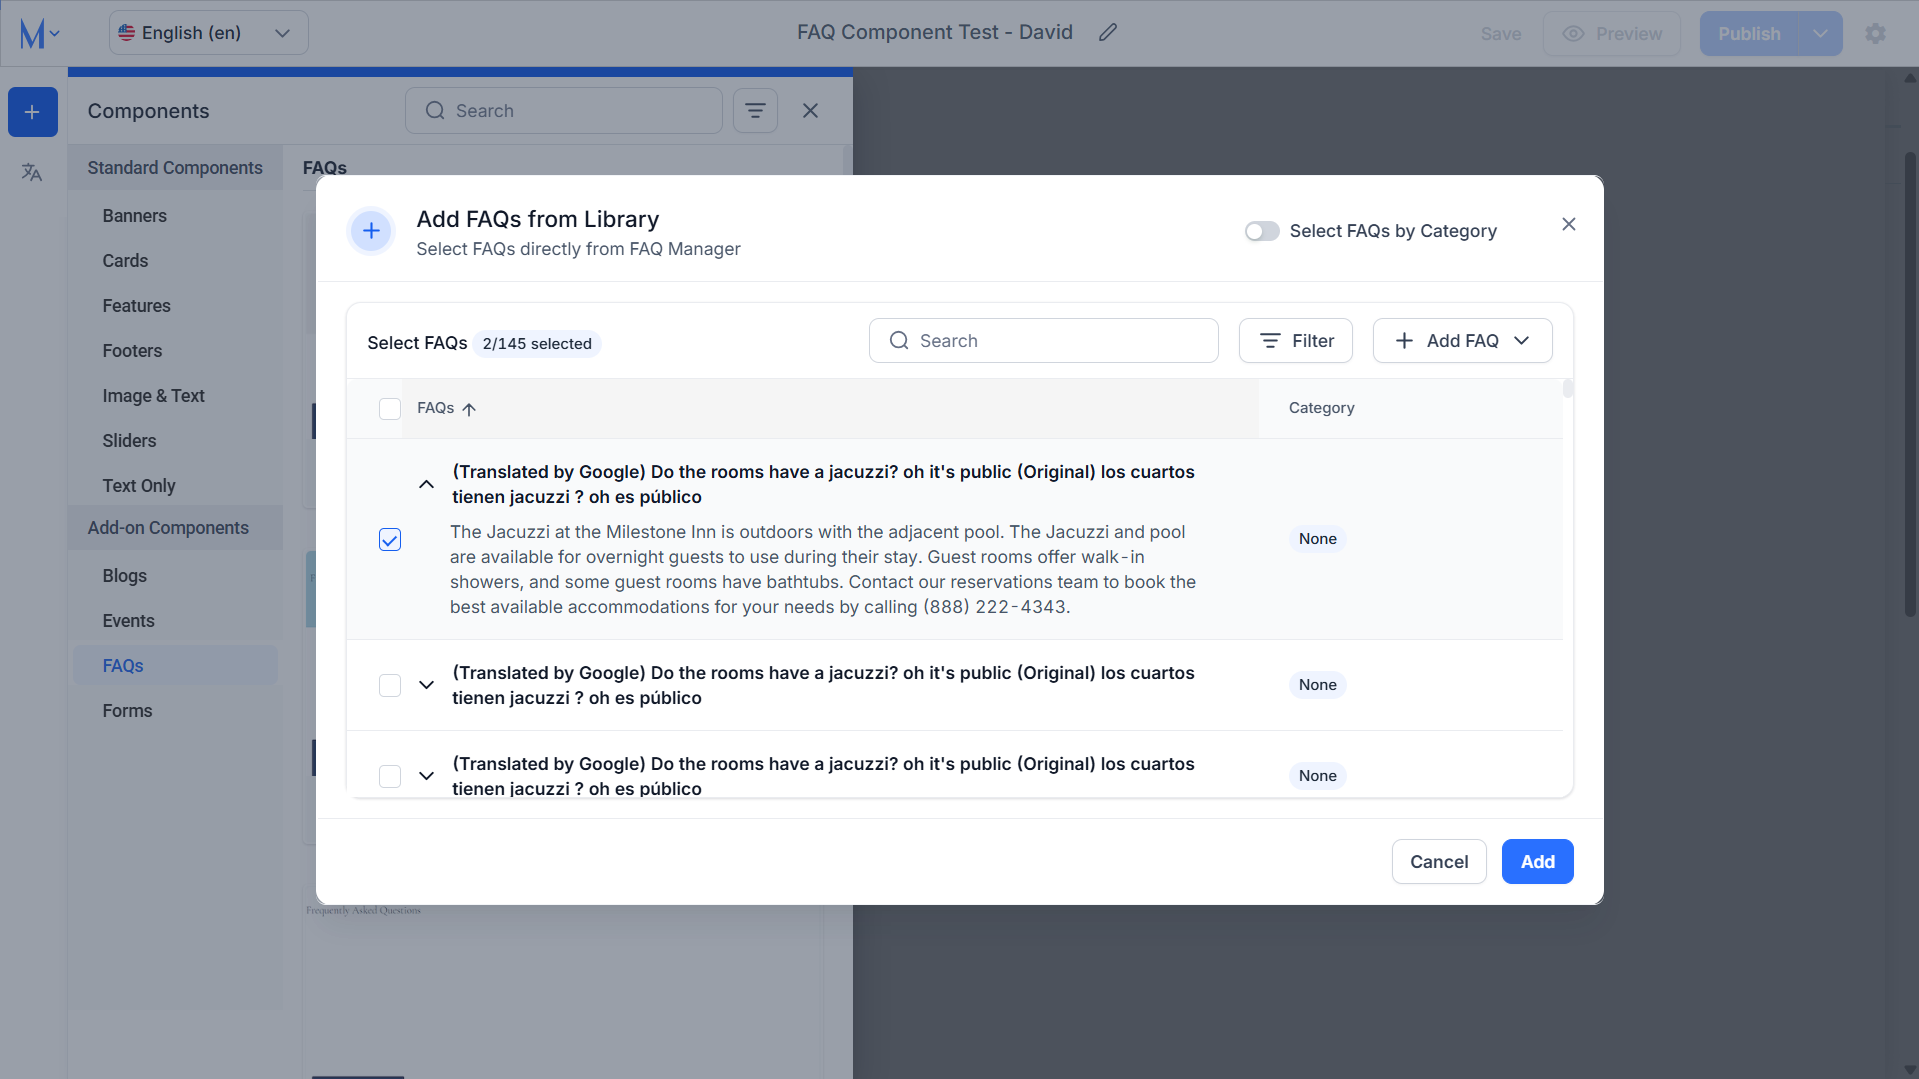The image size is (1919, 1079).
Task: Click the Components panel filter icon
Action: [x=755, y=111]
